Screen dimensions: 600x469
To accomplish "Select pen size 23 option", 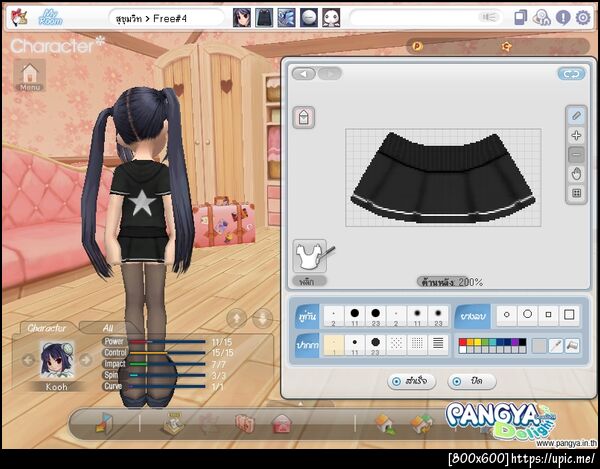I will (x=375, y=345).
